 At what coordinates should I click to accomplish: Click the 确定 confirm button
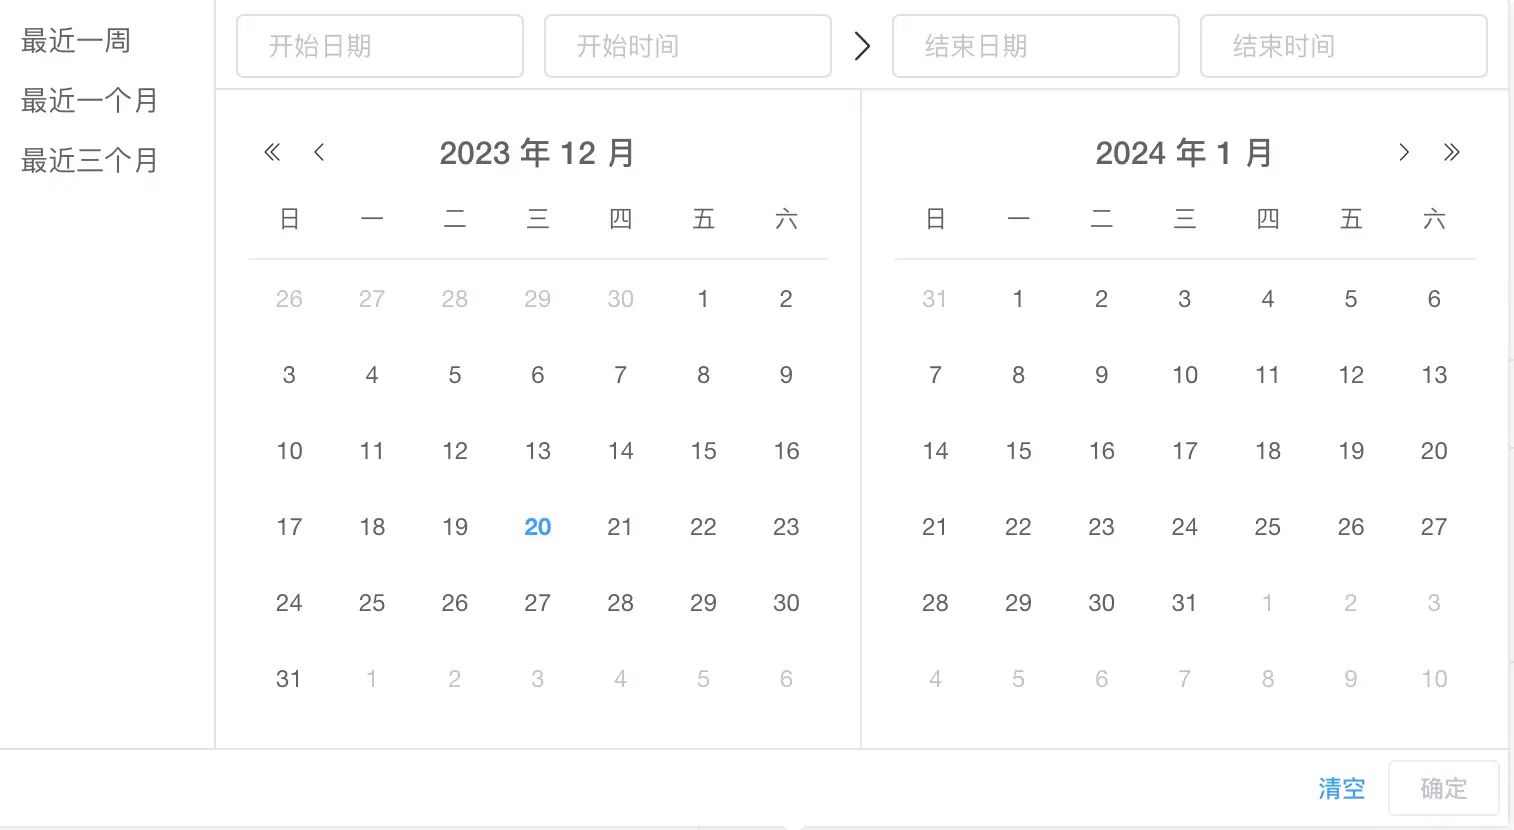pyautogui.click(x=1443, y=788)
